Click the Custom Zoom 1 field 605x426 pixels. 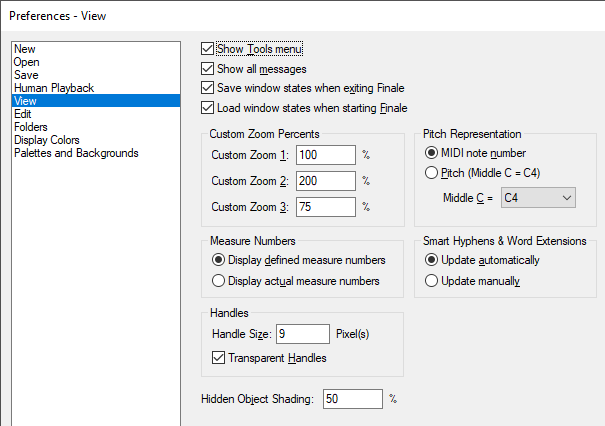326,155
